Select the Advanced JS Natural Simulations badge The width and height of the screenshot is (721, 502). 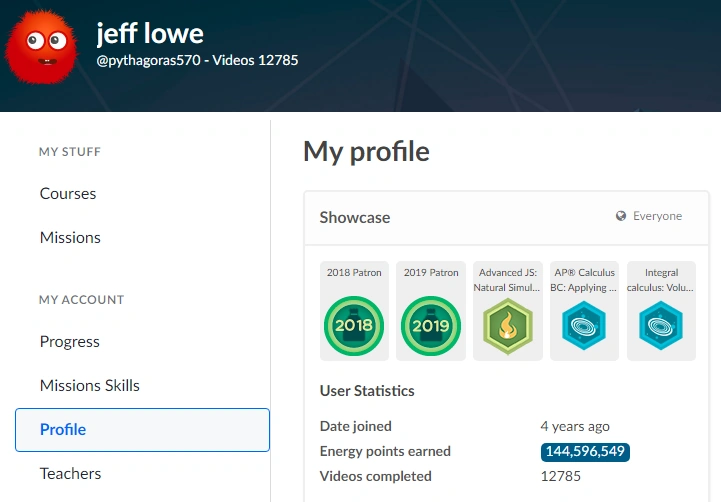pyautogui.click(x=507, y=325)
